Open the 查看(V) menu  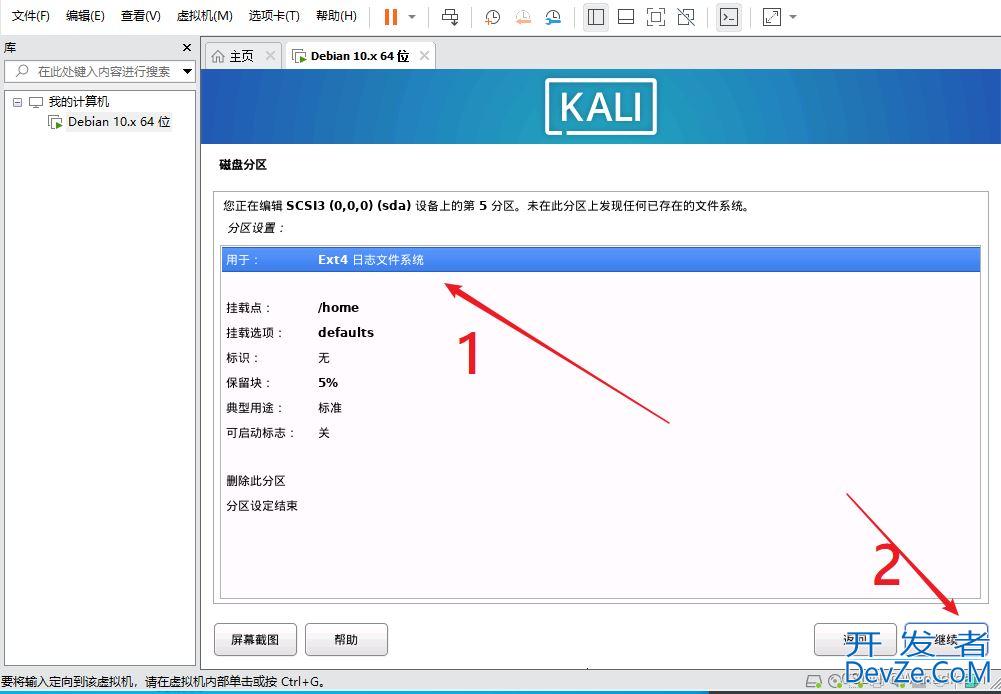[x=140, y=16]
